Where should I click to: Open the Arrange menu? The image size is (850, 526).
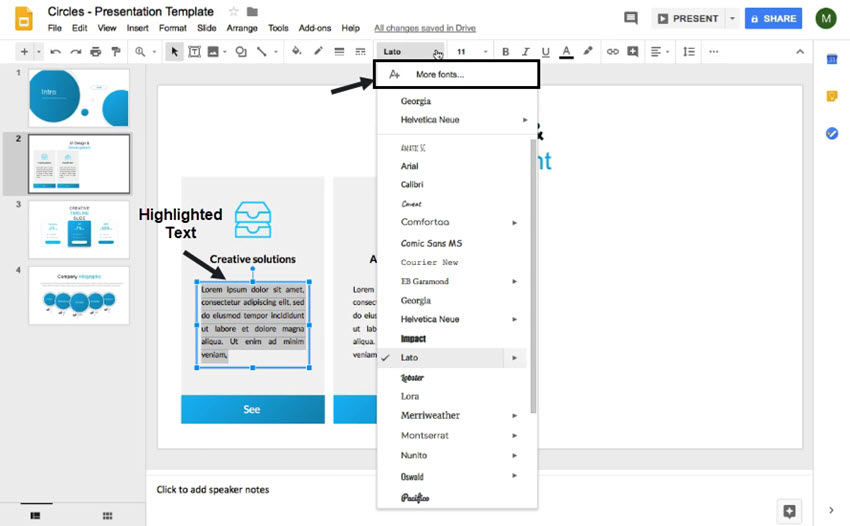pyautogui.click(x=242, y=28)
